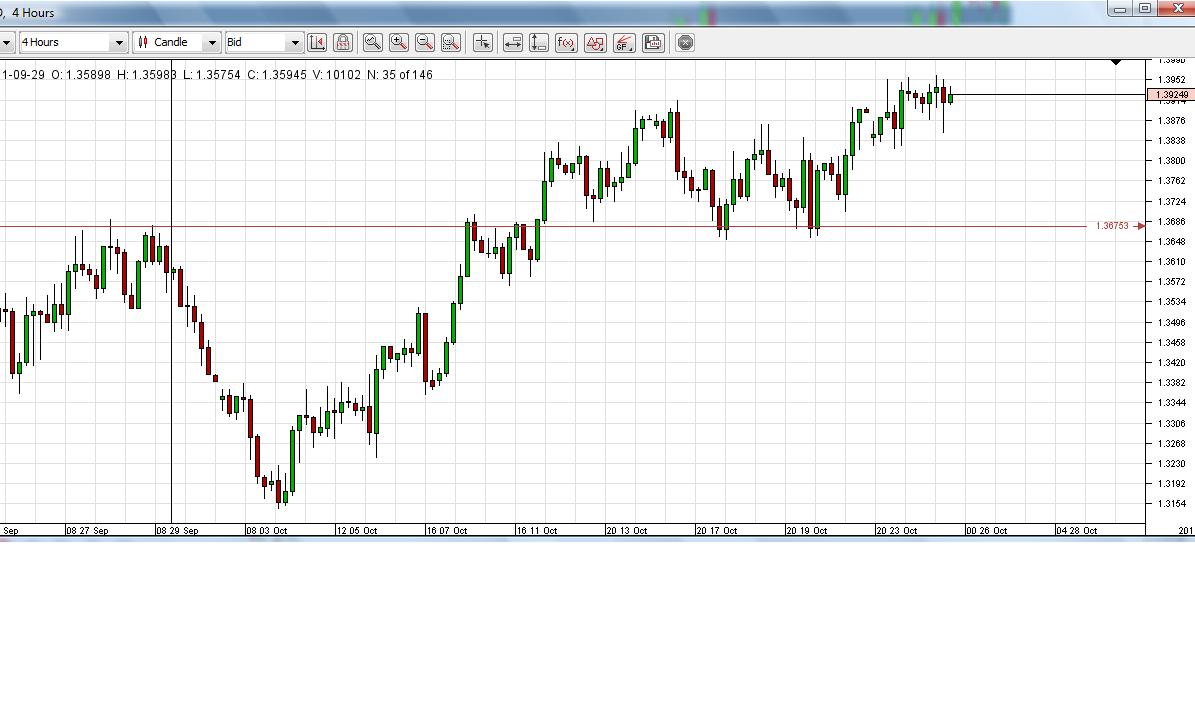Click the 1.36753 horizontal line label
This screenshot has width=1195, height=705.
pos(1112,226)
